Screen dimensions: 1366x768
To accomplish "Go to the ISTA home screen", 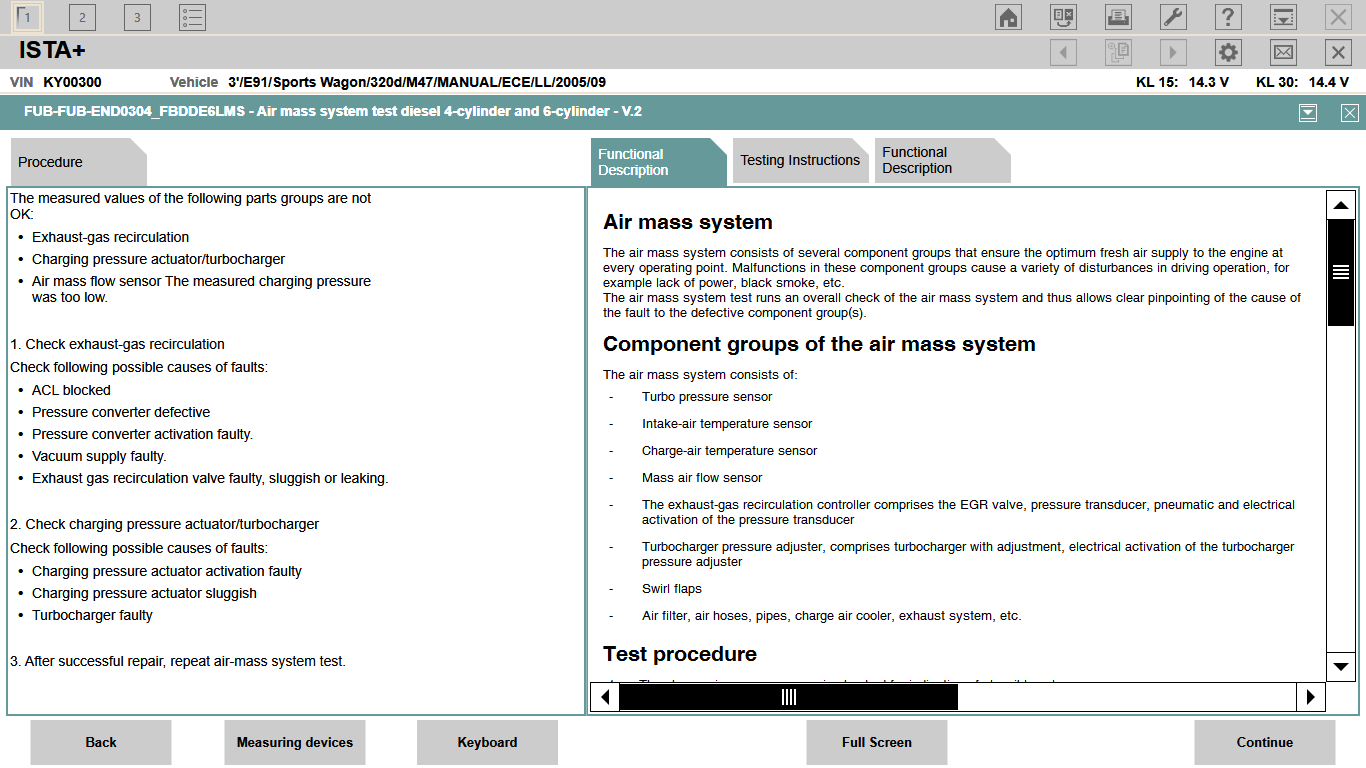I will (1008, 17).
